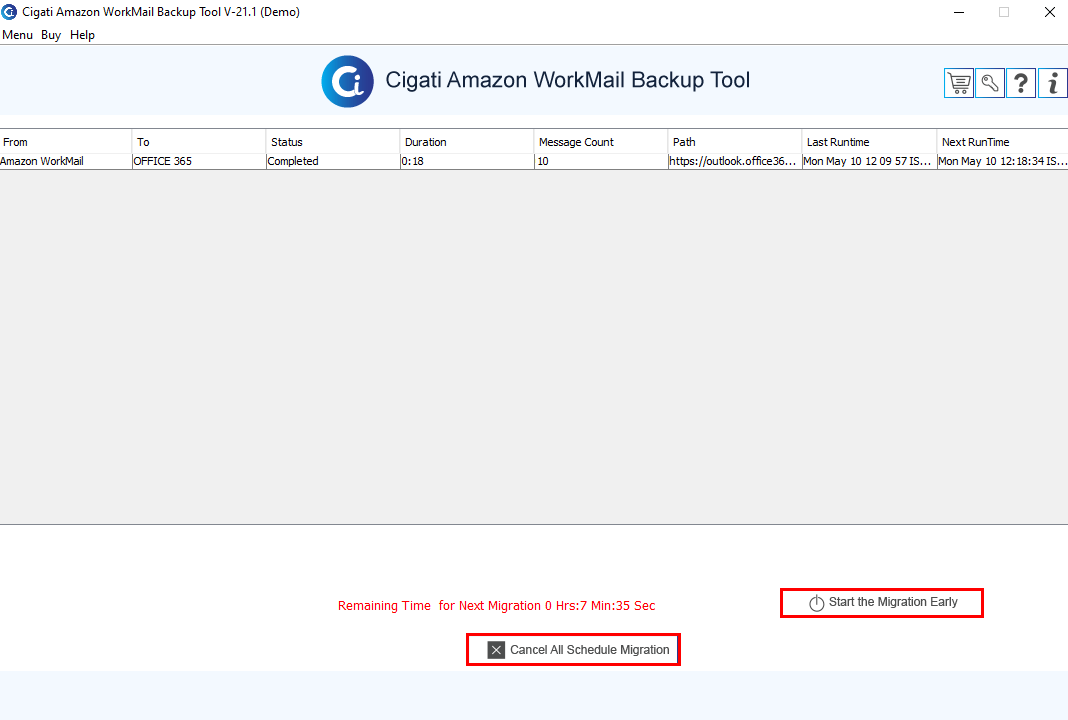Click the 0:18 duration cell
Image resolution: width=1068 pixels, height=720 pixels.
(467, 161)
